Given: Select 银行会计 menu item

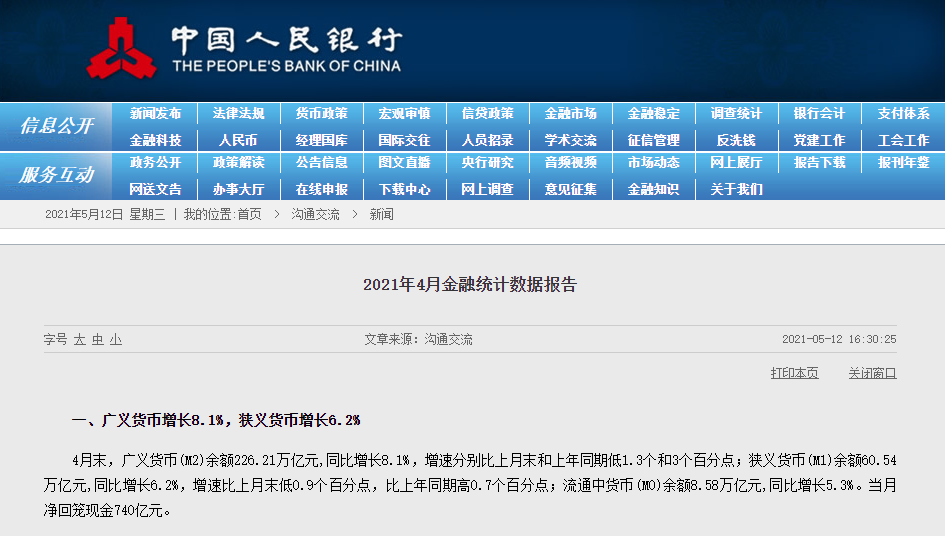Looking at the screenshot, I should point(820,113).
